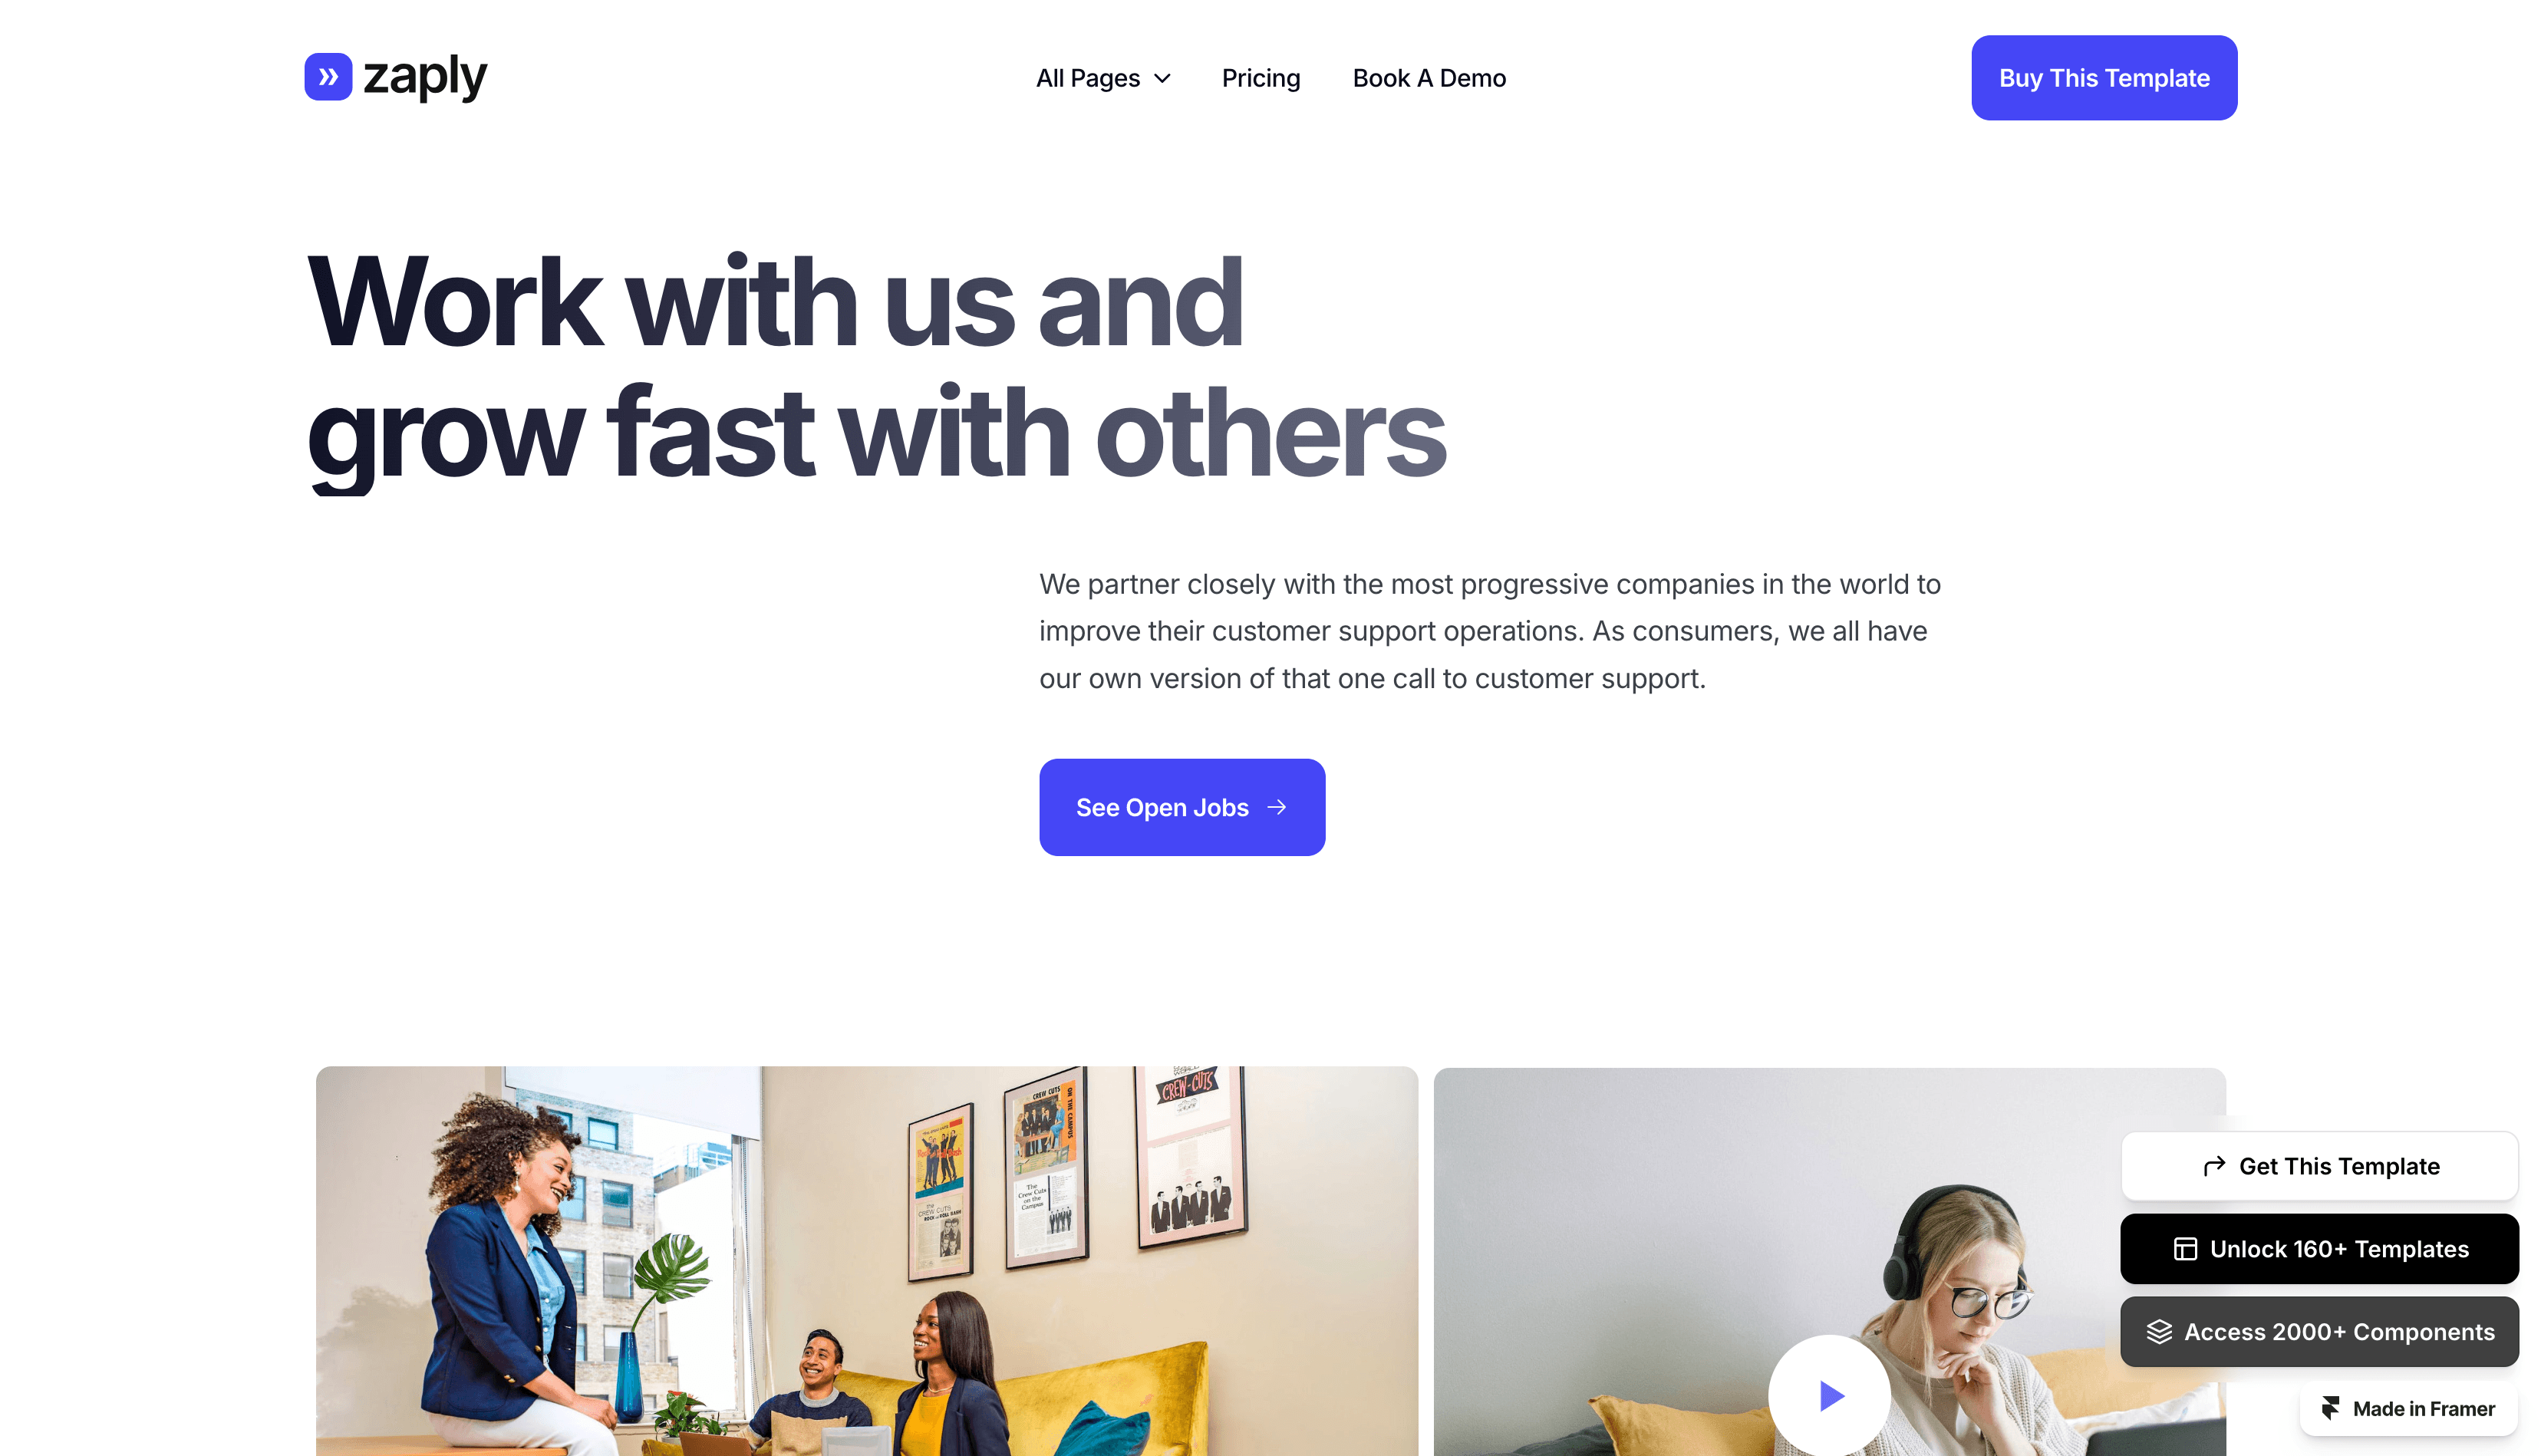The image size is (2541, 1456).
Task: Click the See Open Jobs button
Action: pyautogui.click(x=1182, y=807)
